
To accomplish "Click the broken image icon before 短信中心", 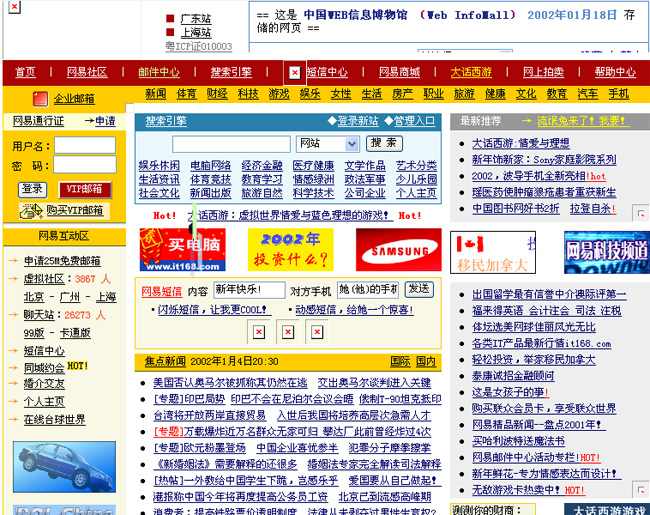I will click(x=295, y=73).
